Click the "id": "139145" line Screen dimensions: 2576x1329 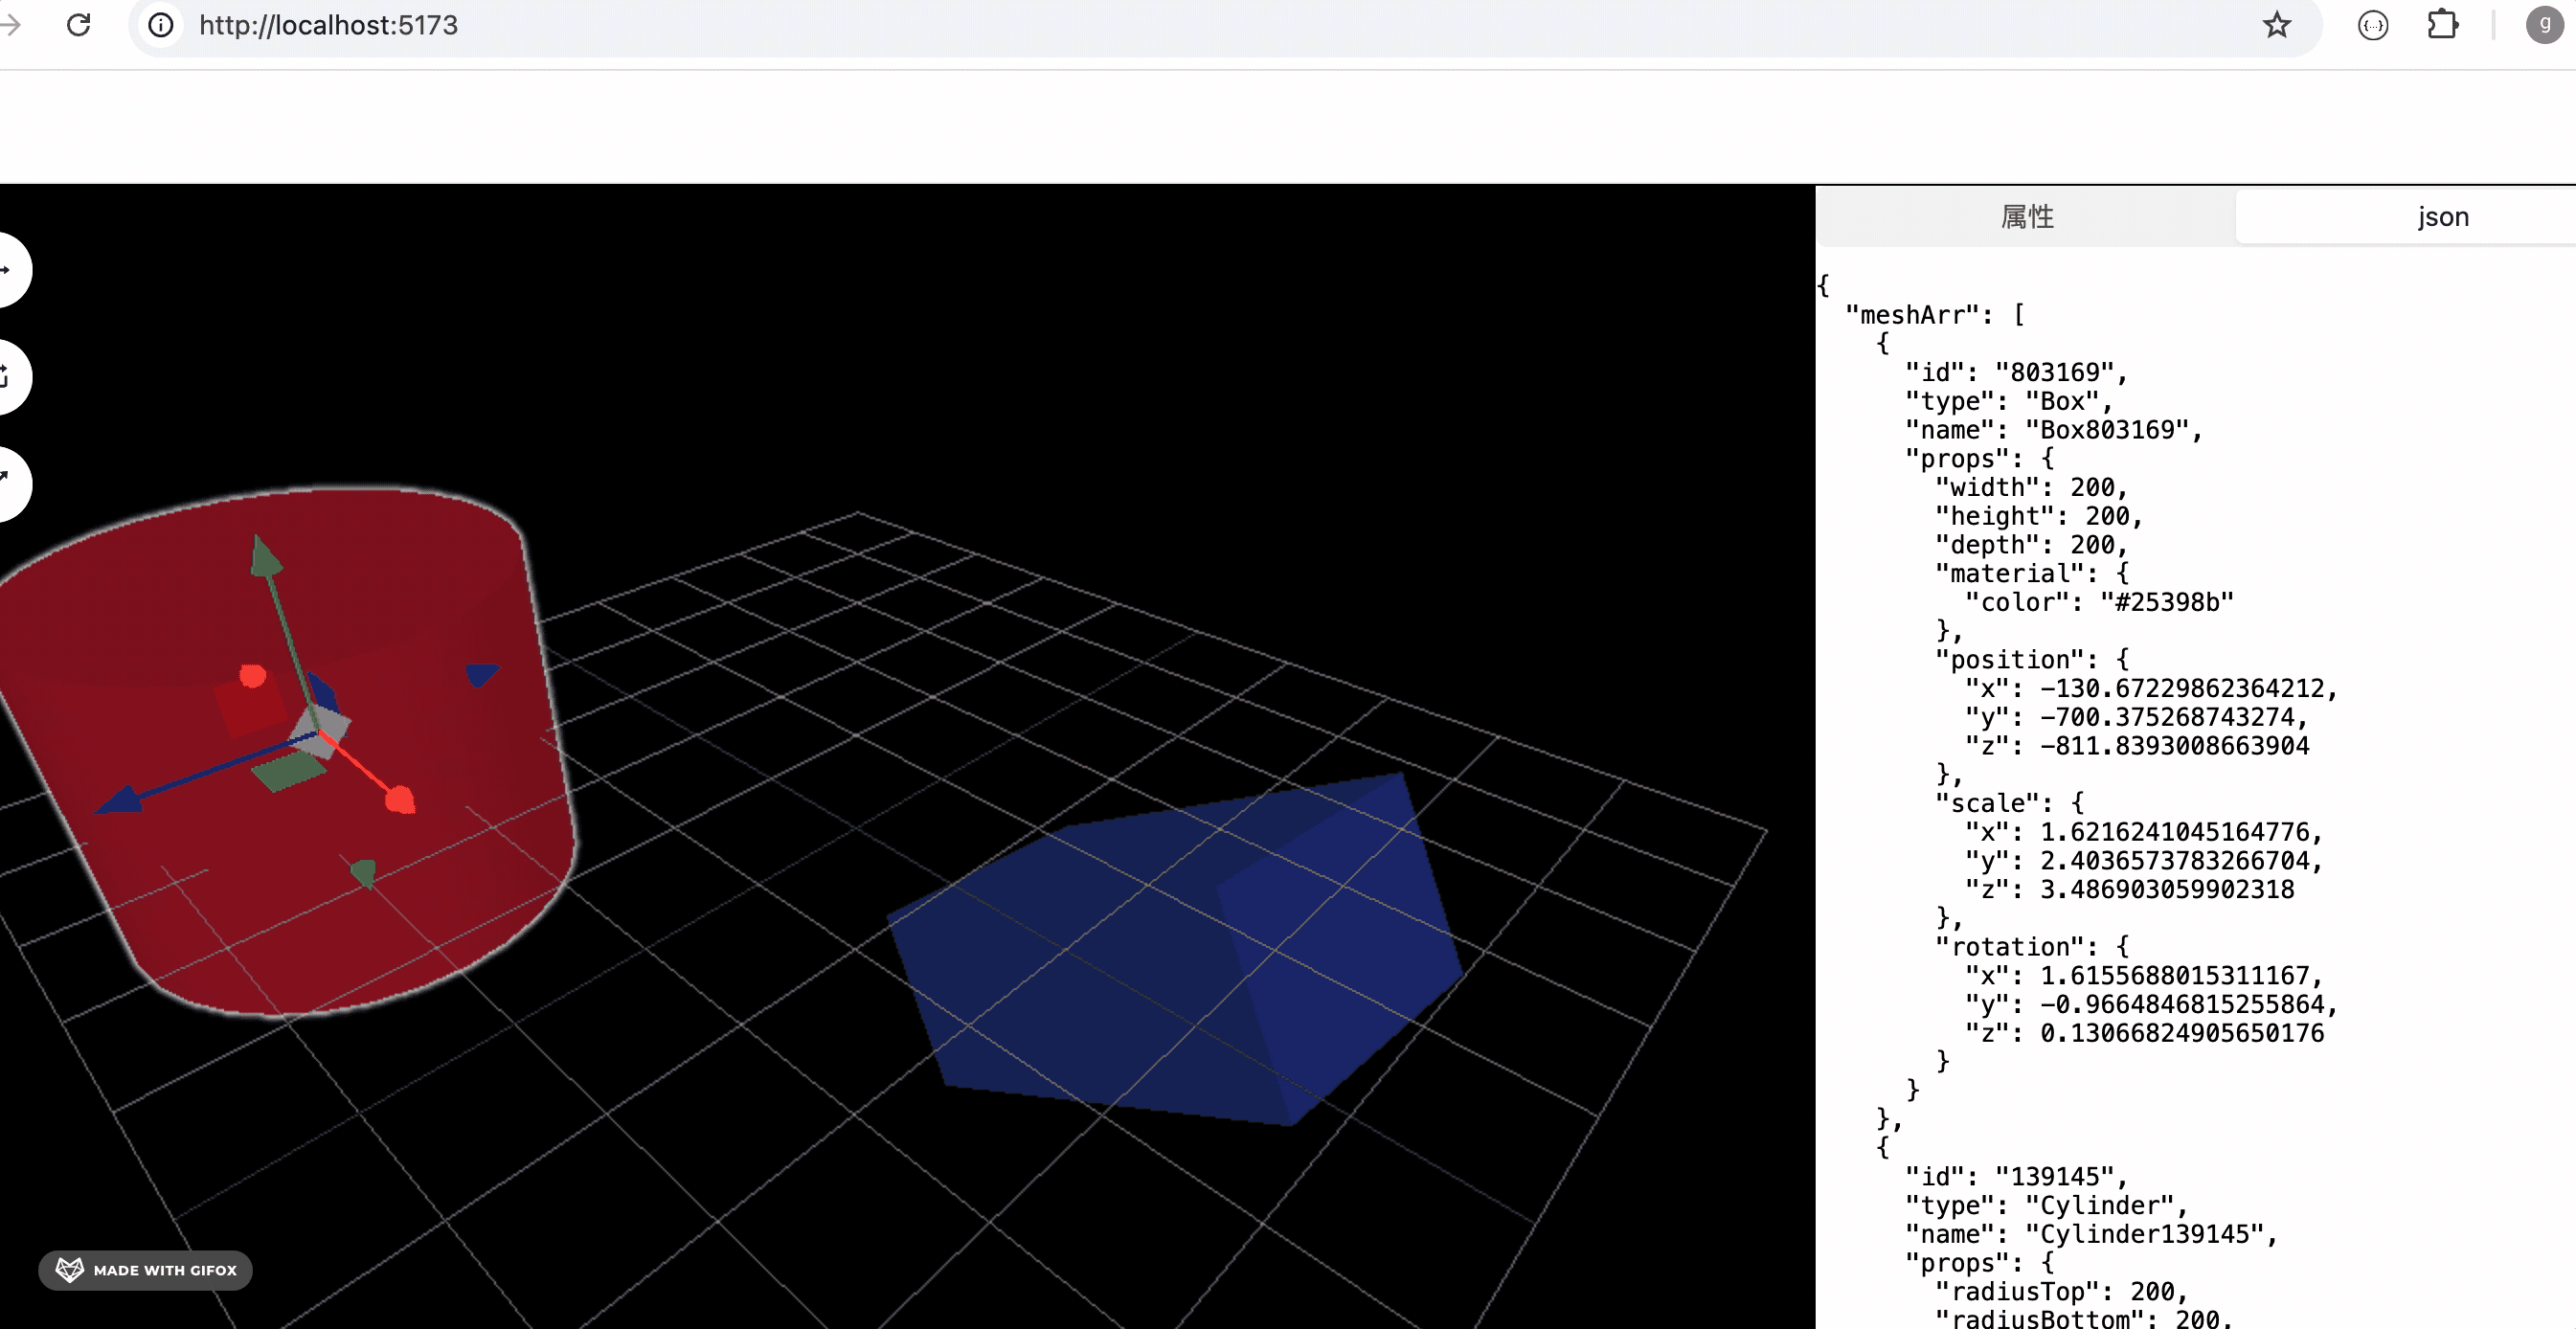coord(2016,1177)
